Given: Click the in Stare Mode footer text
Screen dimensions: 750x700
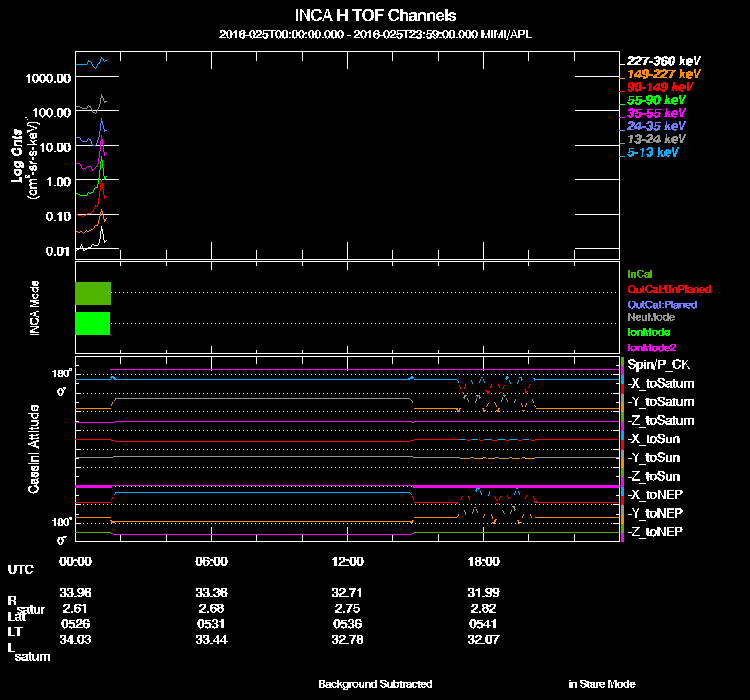Looking at the screenshot, I should pos(601,684).
